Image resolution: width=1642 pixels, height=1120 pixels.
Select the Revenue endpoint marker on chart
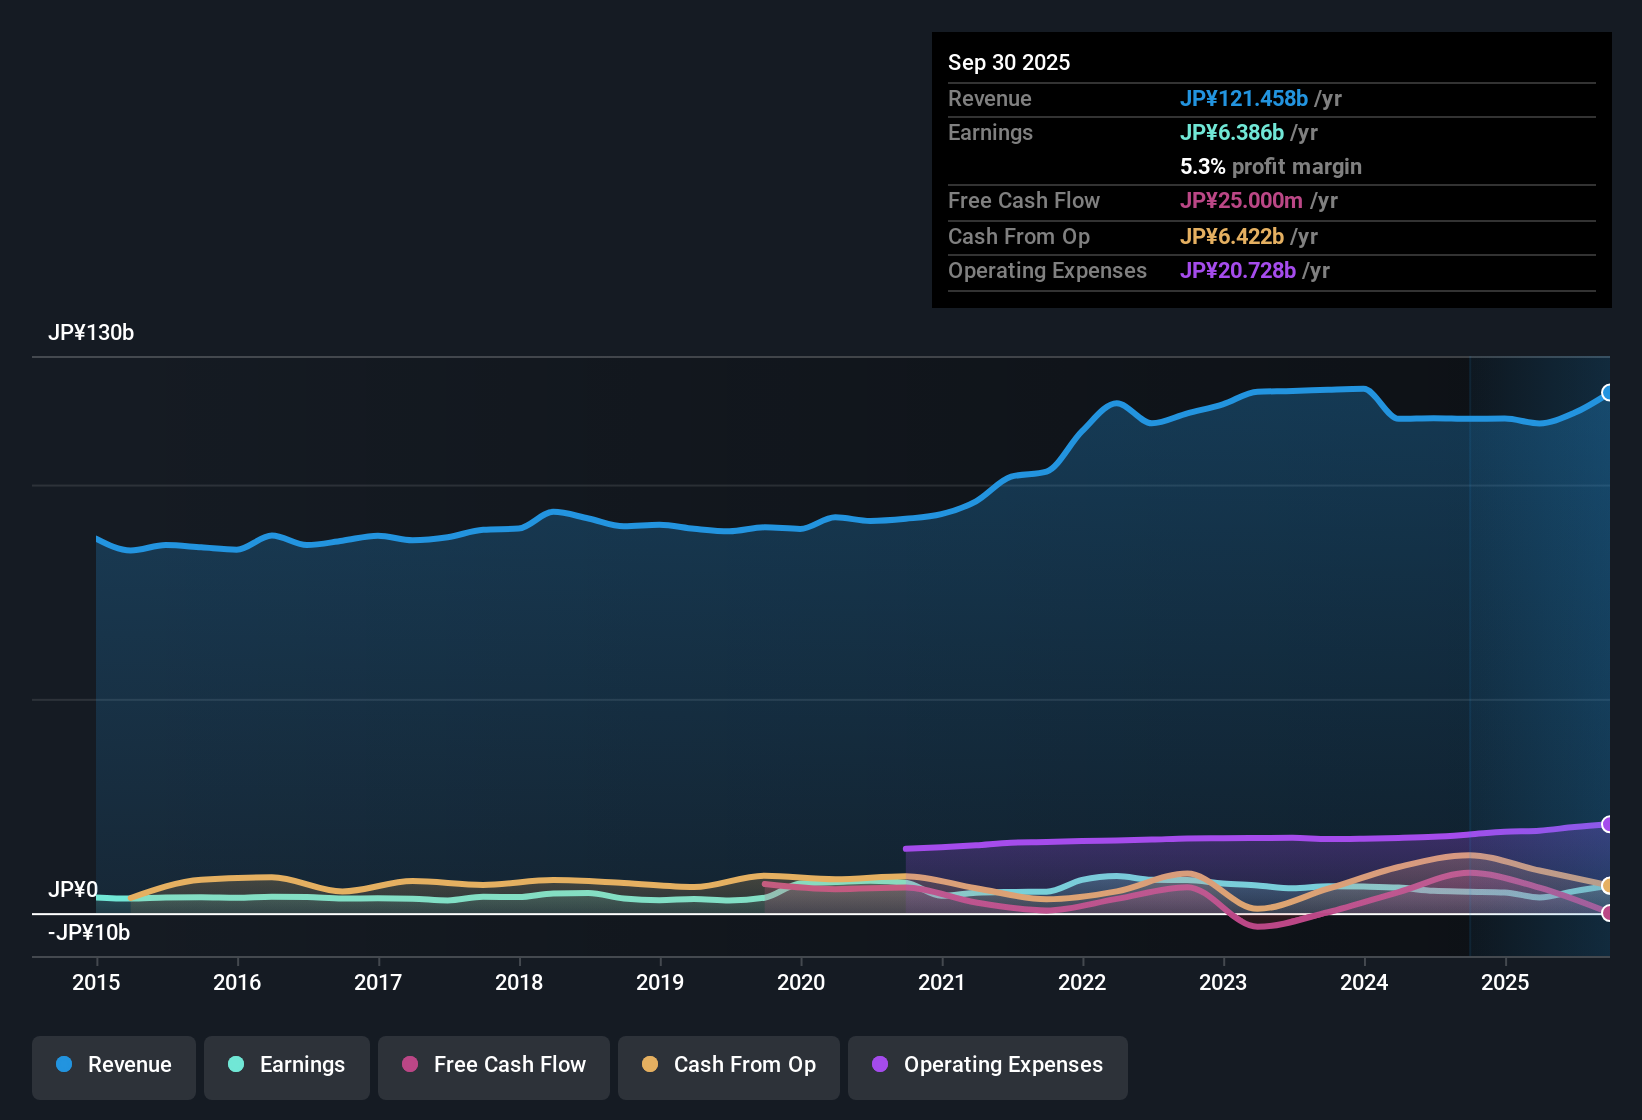(1608, 392)
